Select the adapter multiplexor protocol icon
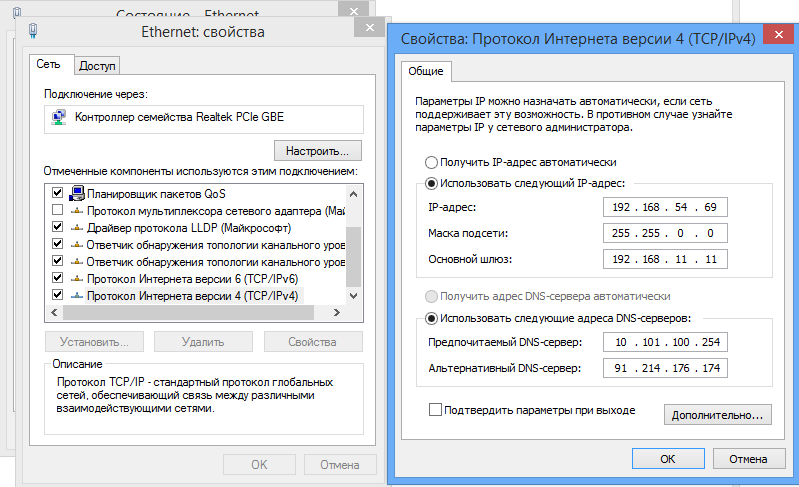Screen dimensions: 799x487 [x=78, y=211]
